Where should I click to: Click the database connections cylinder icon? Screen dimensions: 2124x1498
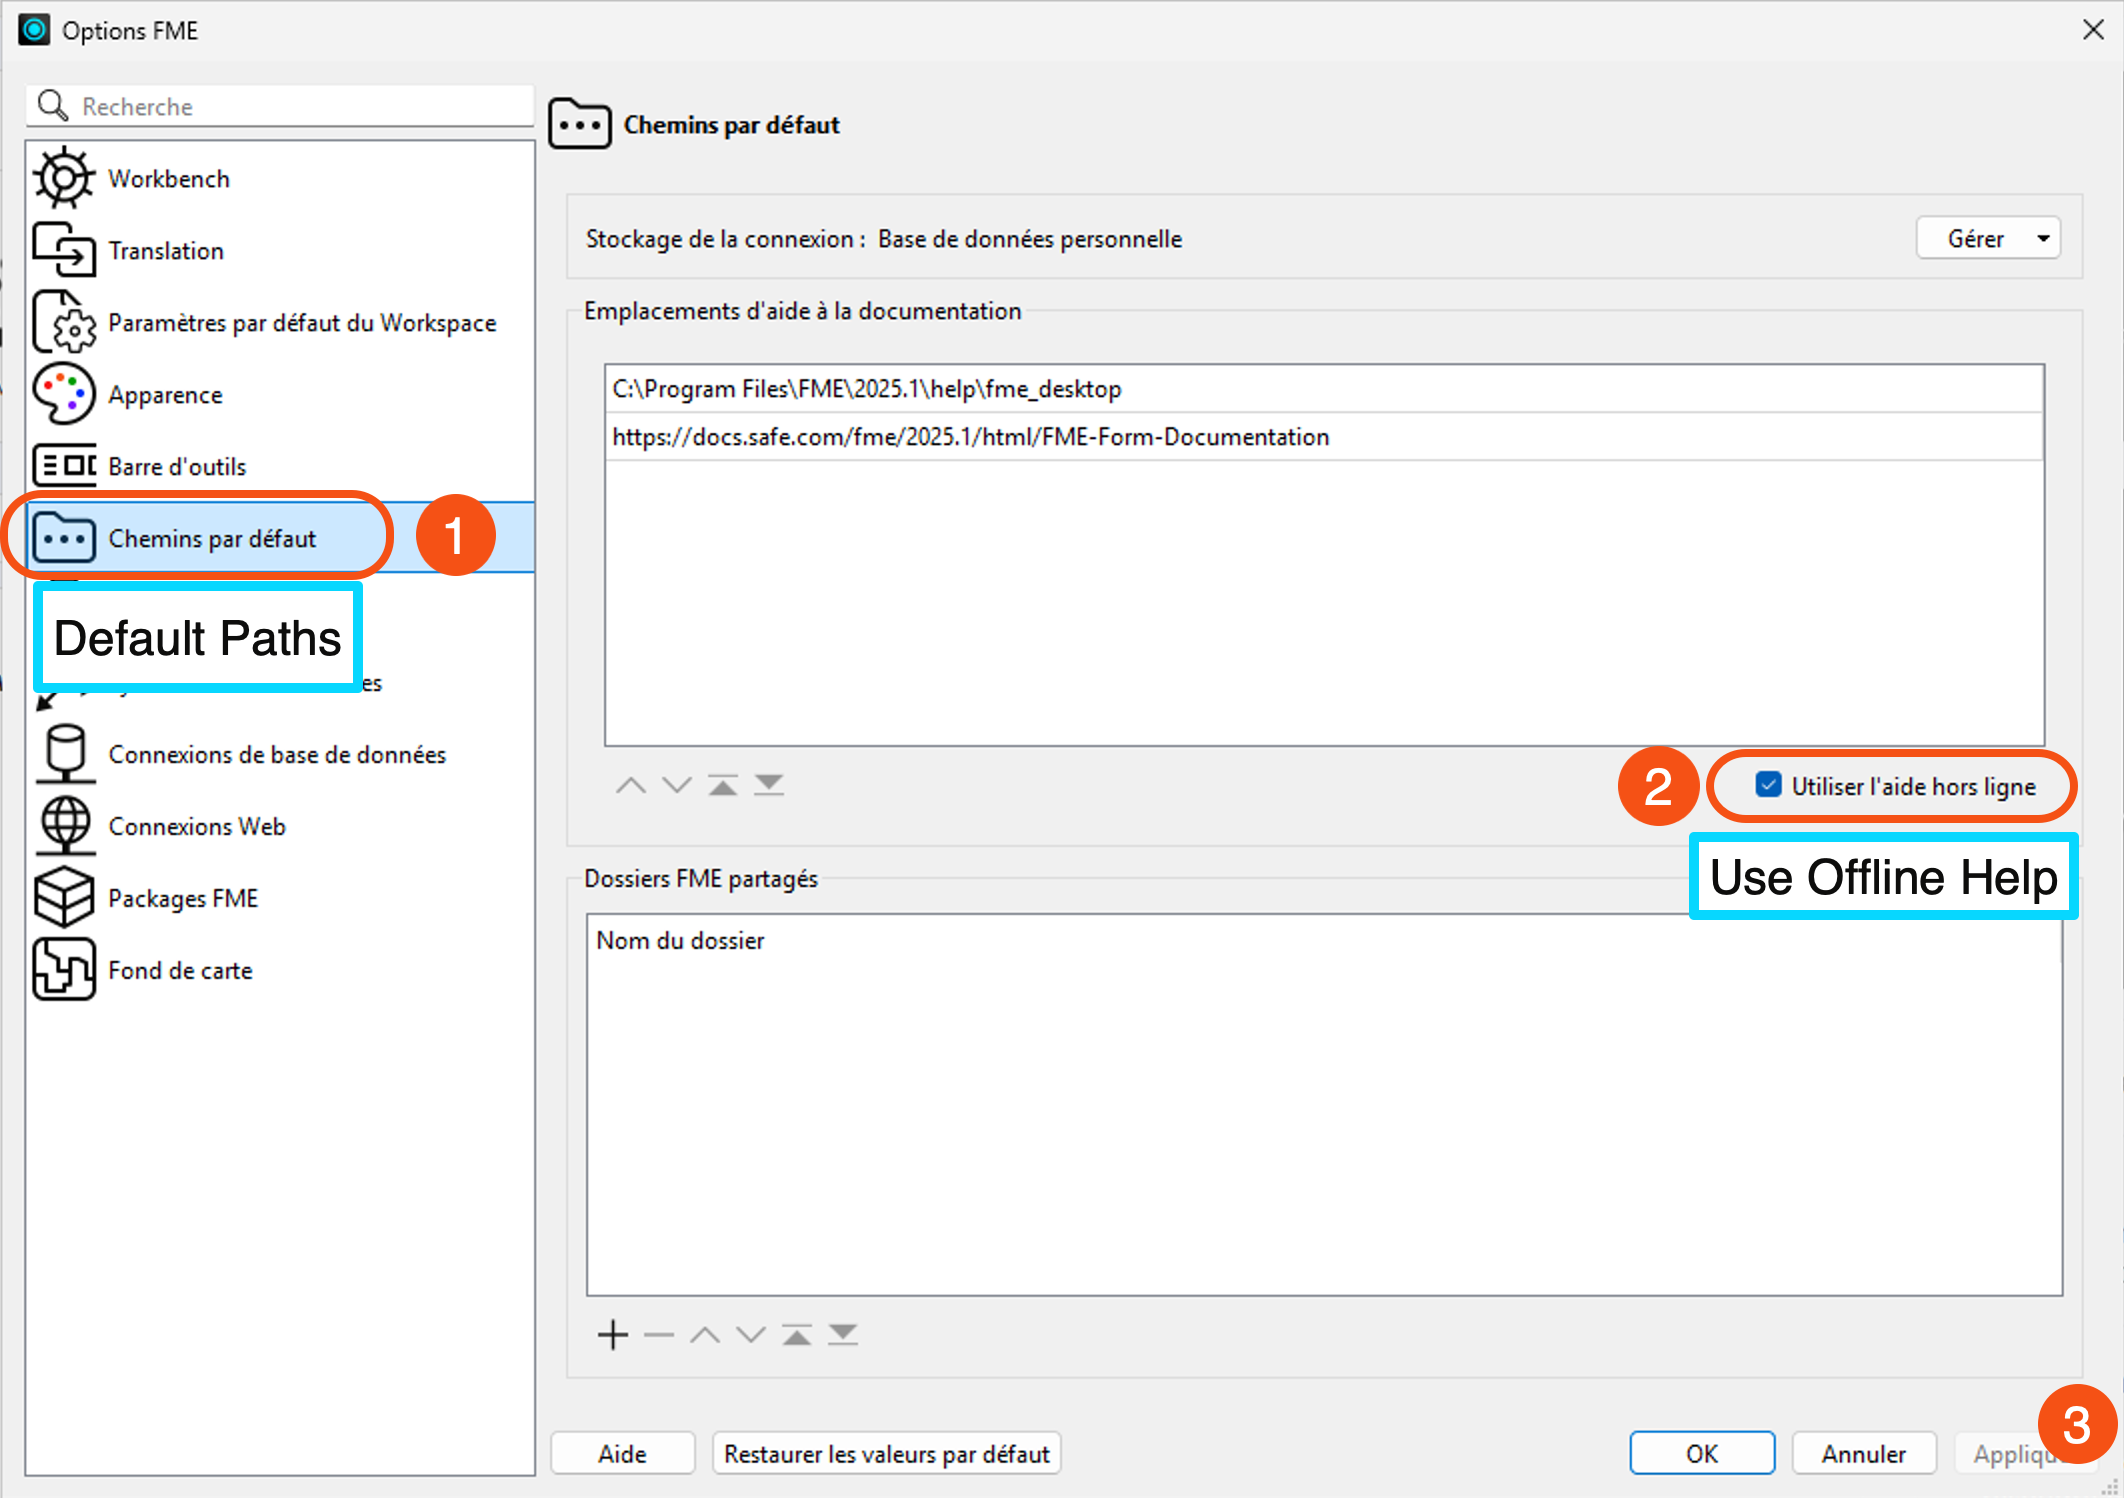tap(64, 754)
